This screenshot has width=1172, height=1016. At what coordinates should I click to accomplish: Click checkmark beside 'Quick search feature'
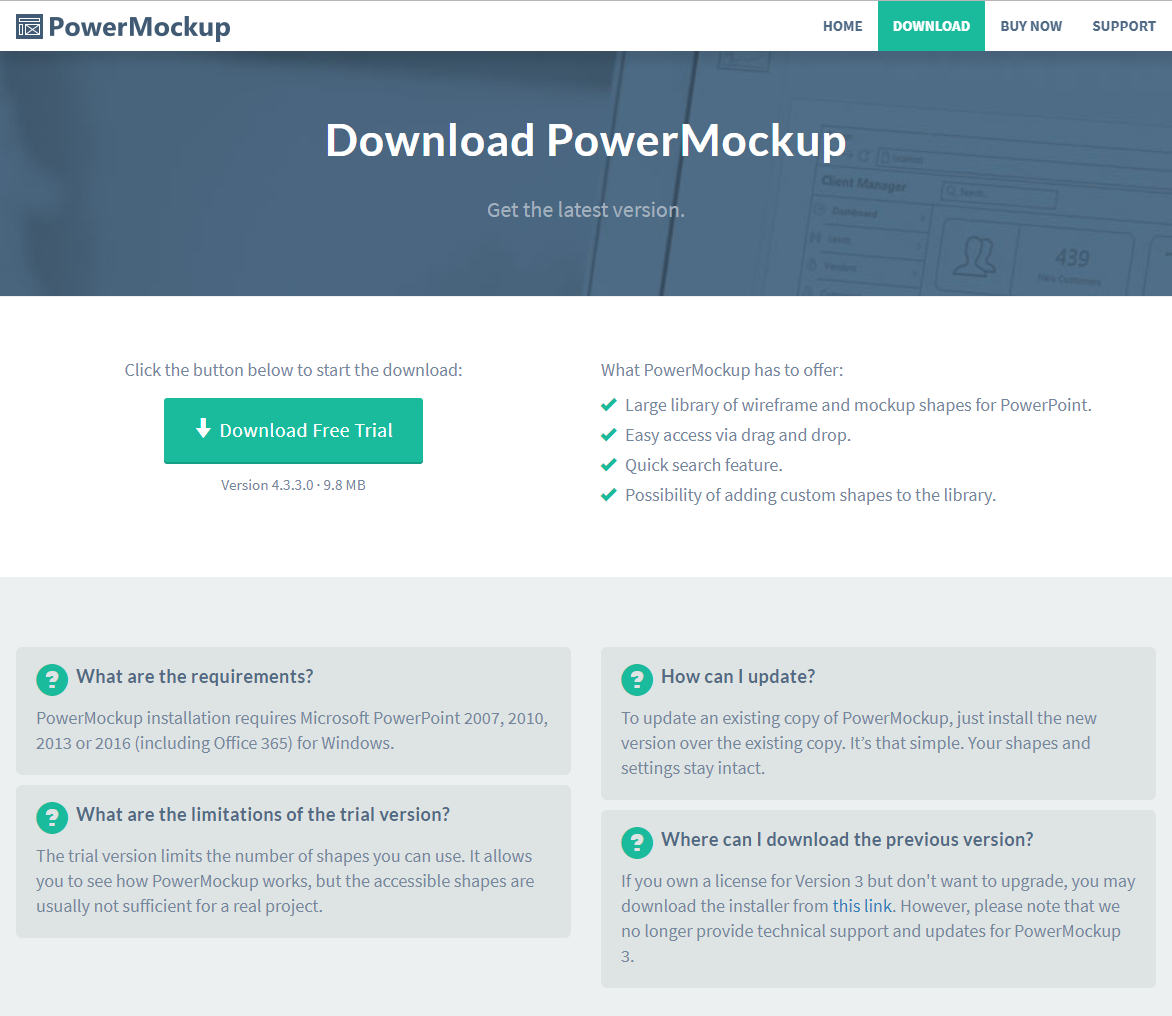point(608,464)
